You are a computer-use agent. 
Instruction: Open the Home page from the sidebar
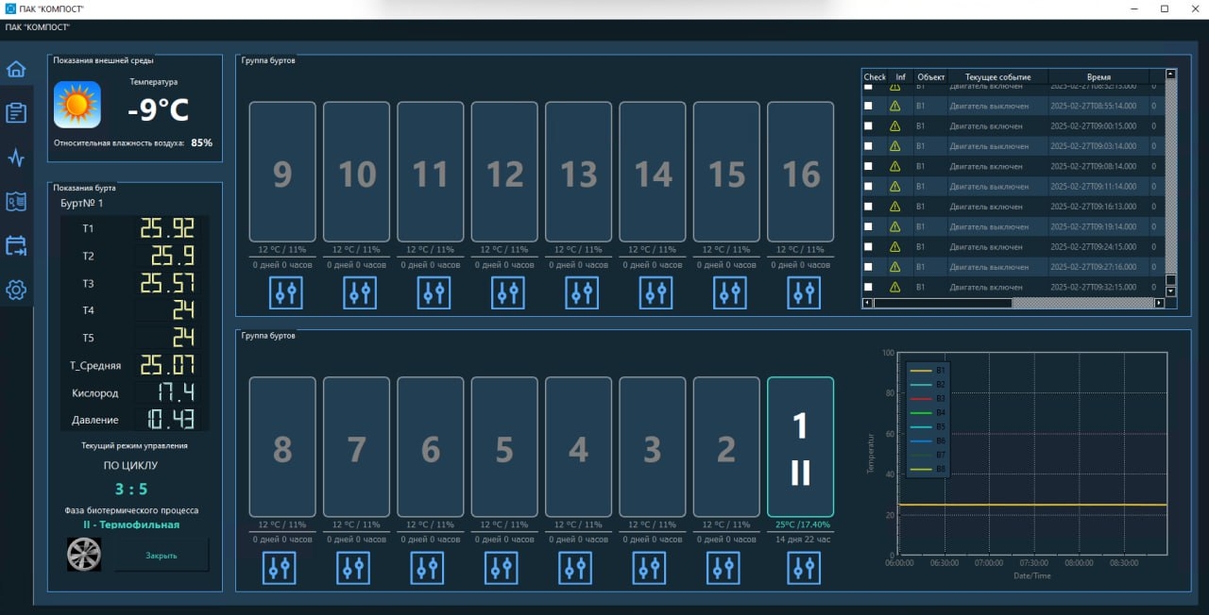tap(16, 69)
